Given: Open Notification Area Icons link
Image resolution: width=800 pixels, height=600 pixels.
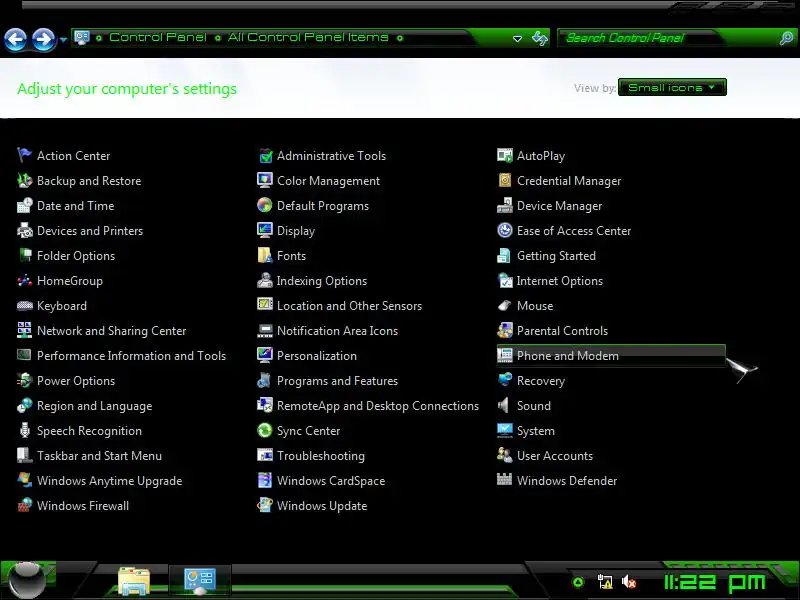Looking at the screenshot, I should coord(337,331).
